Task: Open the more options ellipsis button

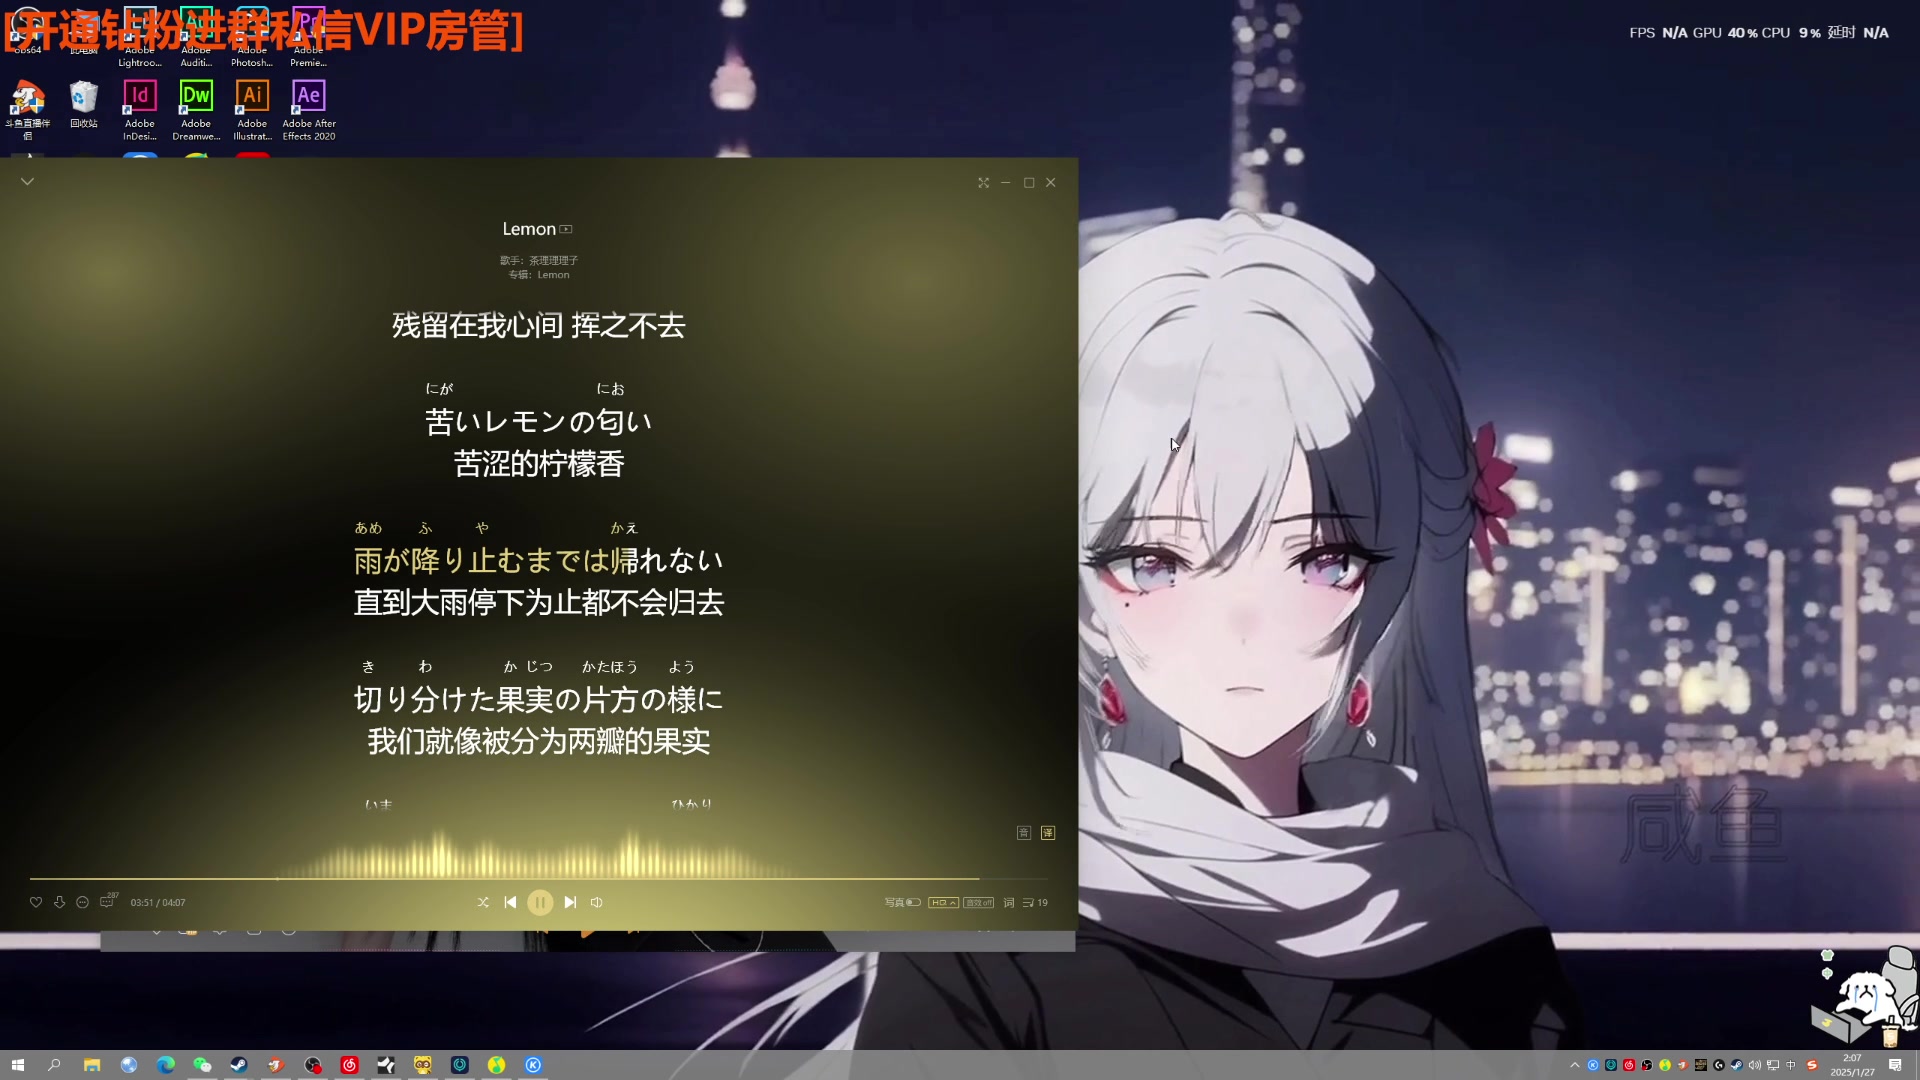Action: pos(83,902)
